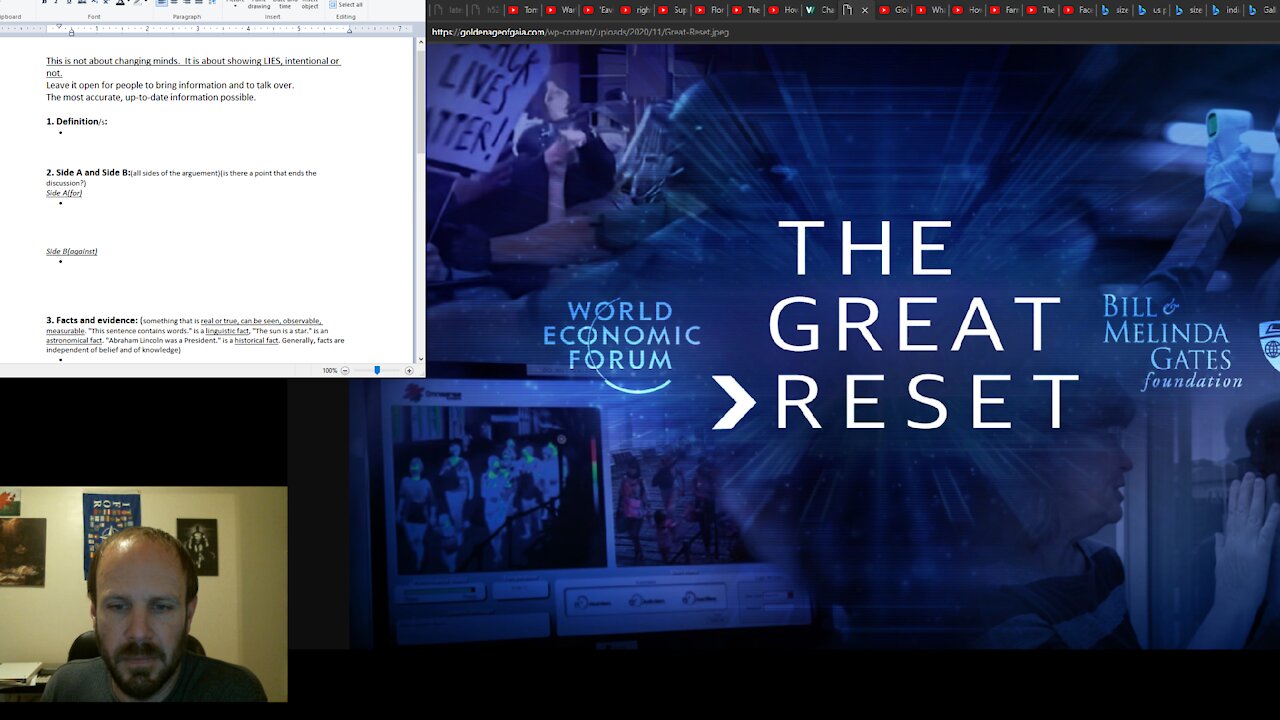Screen dimensions: 1280x720
Task: Switch to the 'Gall' Bing tab
Action: pyautogui.click(x=1262, y=10)
